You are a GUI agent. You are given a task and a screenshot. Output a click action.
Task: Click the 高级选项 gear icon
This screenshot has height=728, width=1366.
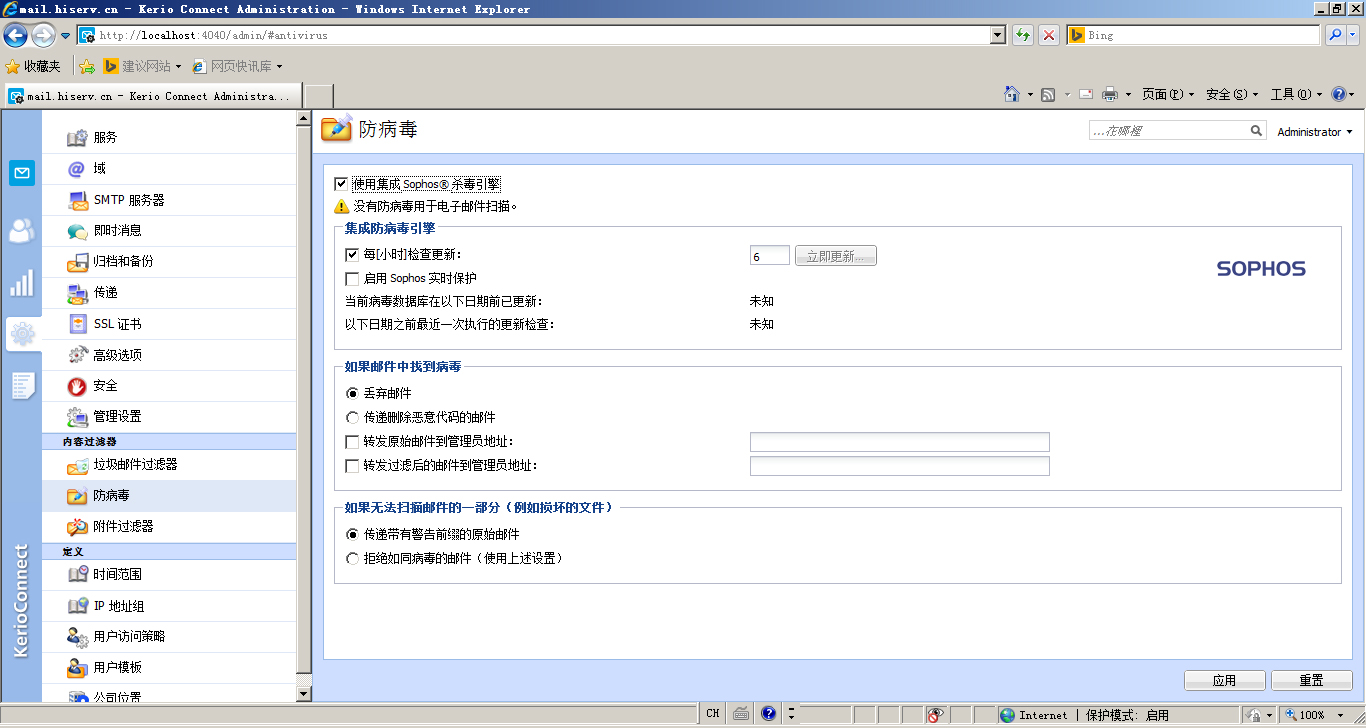click(77, 355)
